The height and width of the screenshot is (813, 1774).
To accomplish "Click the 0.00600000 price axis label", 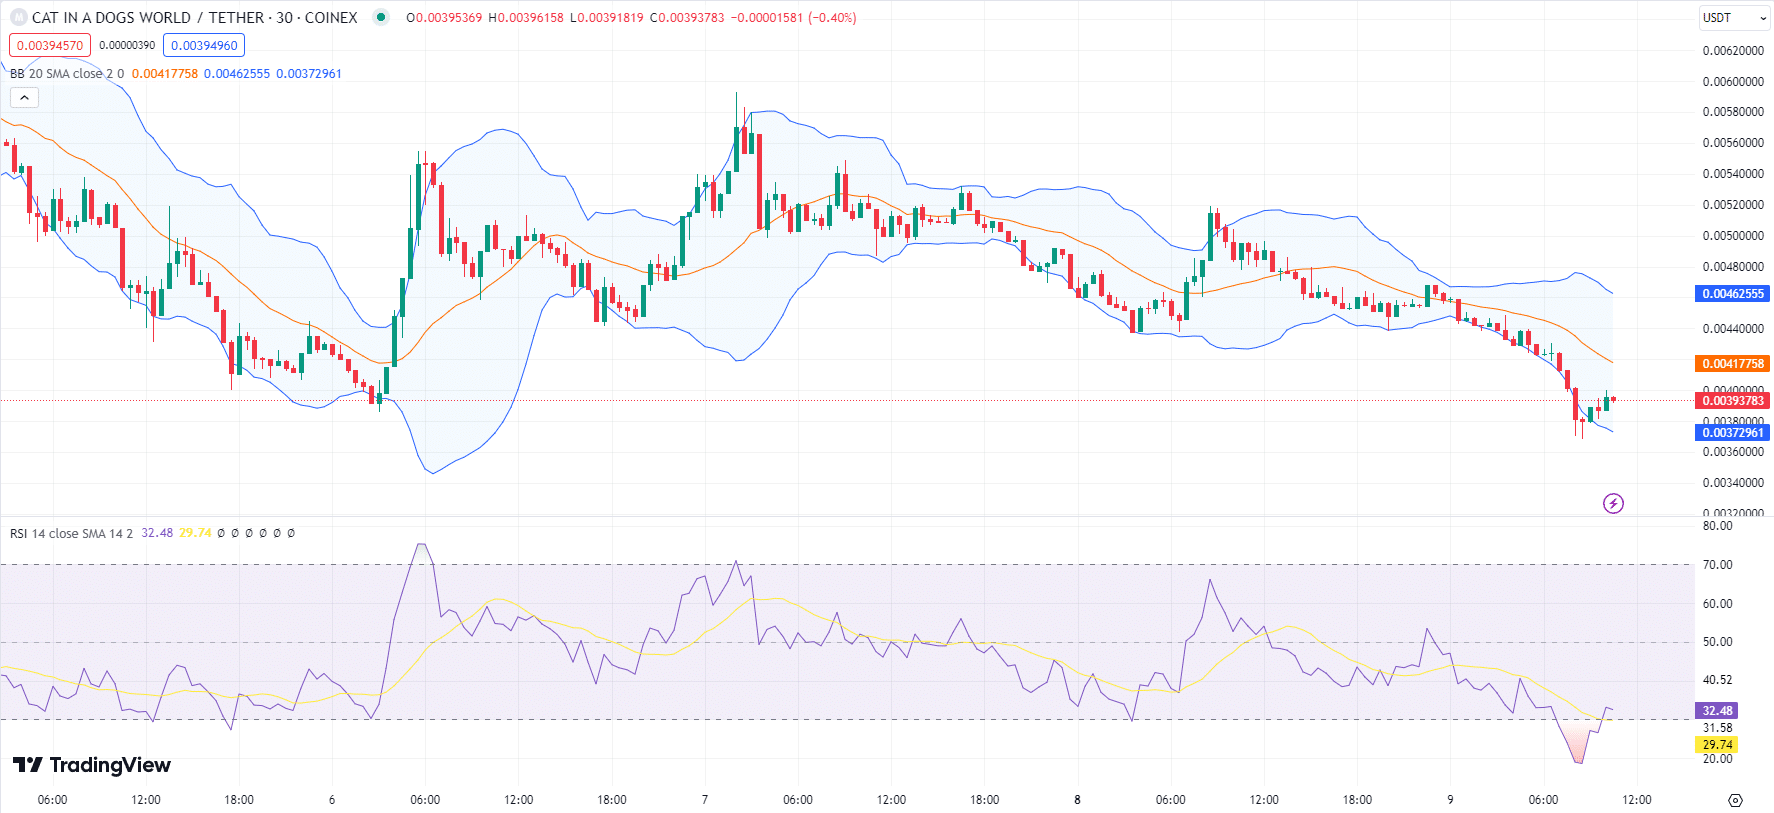I will pyautogui.click(x=1733, y=82).
